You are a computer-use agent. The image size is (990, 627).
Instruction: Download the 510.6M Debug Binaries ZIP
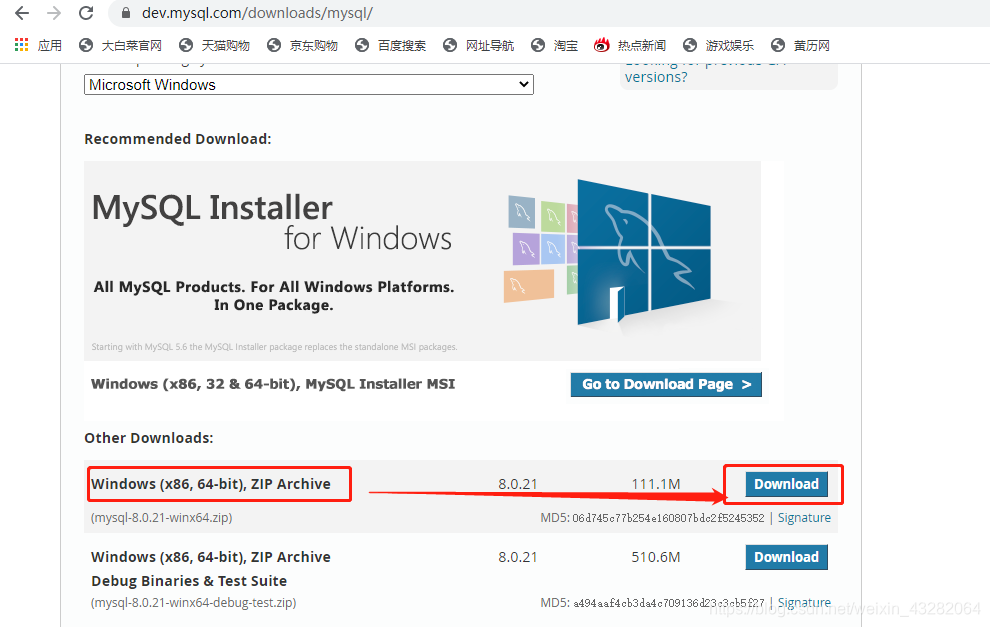pos(786,558)
